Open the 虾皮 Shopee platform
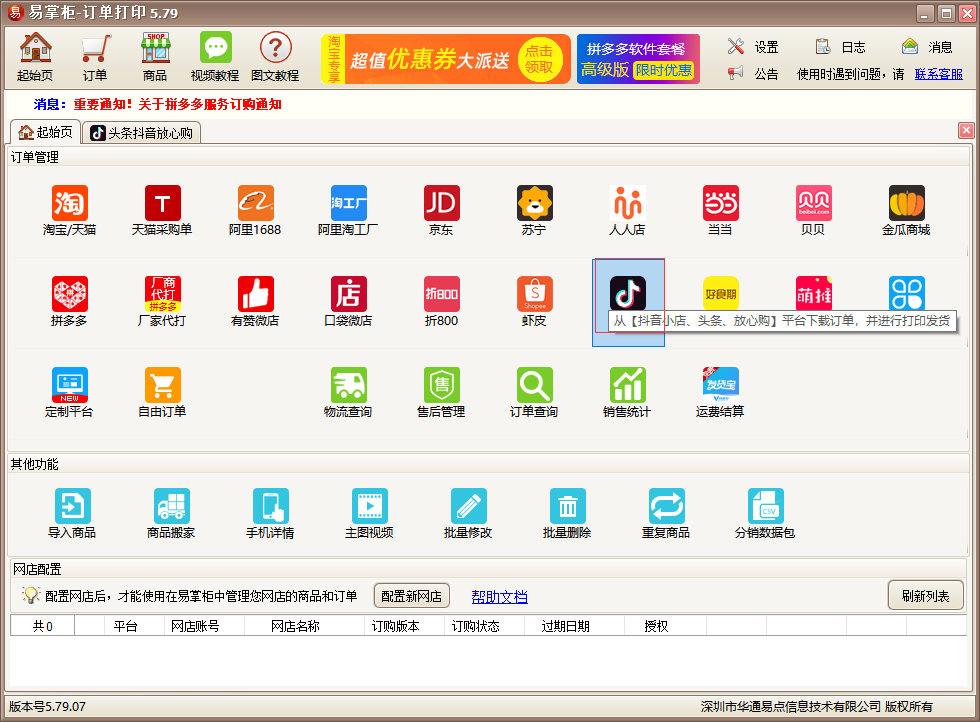980x722 pixels. pos(534,302)
